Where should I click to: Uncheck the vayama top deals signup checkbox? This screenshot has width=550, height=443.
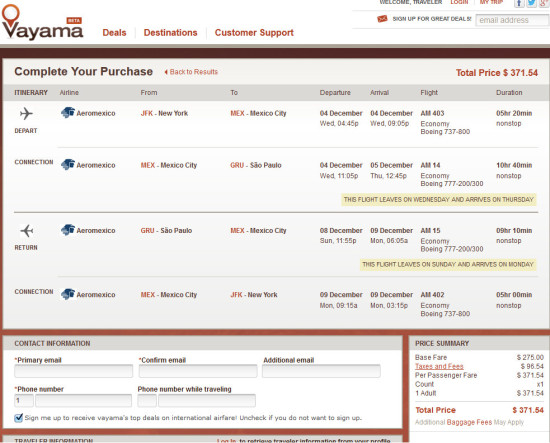19,418
